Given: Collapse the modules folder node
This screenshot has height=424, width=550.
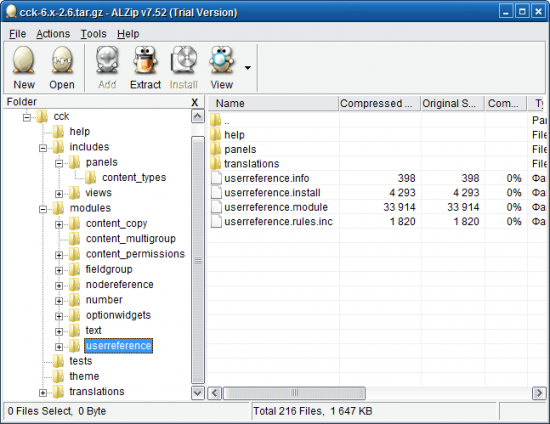Looking at the screenshot, I should pos(43,209).
